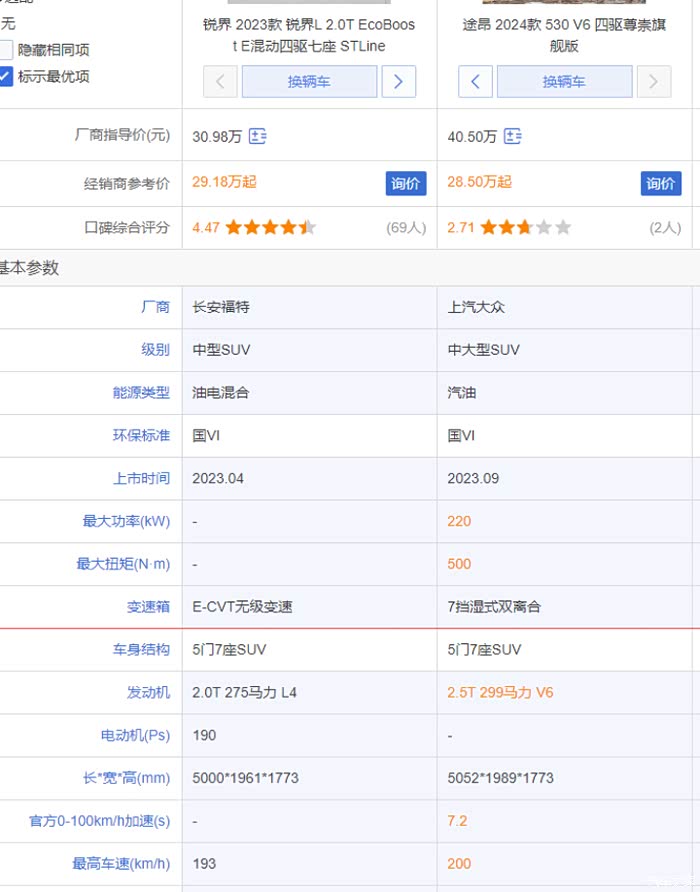The height and width of the screenshot is (892, 700).
Task: Click next arrow for 途昂 2024款
Action: click(654, 82)
